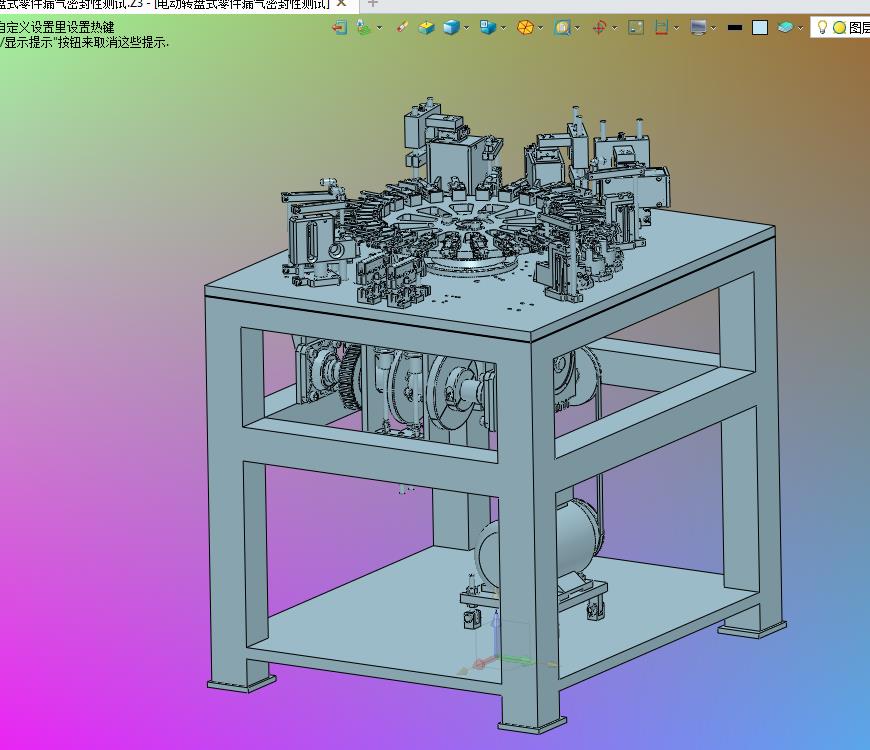Click the black line color swatch
The image size is (870, 750).
pyautogui.click(x=735, y=27)
